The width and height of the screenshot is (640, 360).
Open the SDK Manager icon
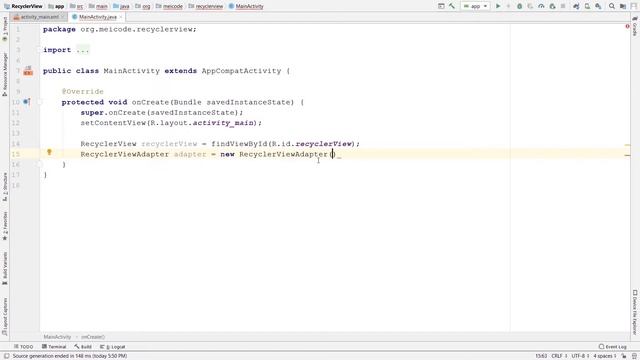(598, 6)
